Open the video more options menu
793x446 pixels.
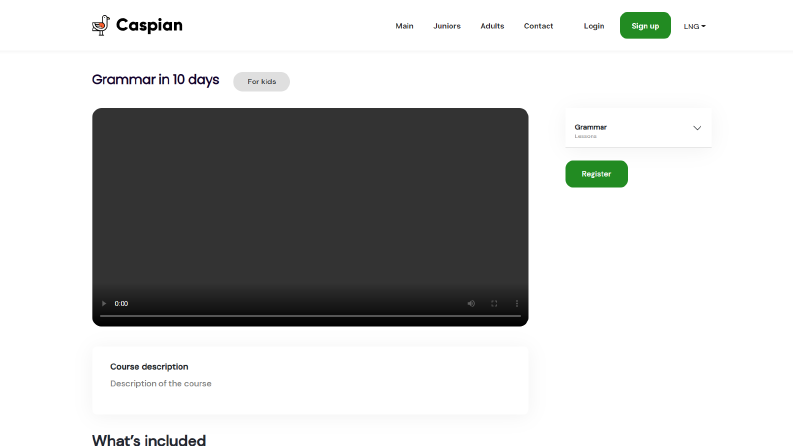(516, 303)
